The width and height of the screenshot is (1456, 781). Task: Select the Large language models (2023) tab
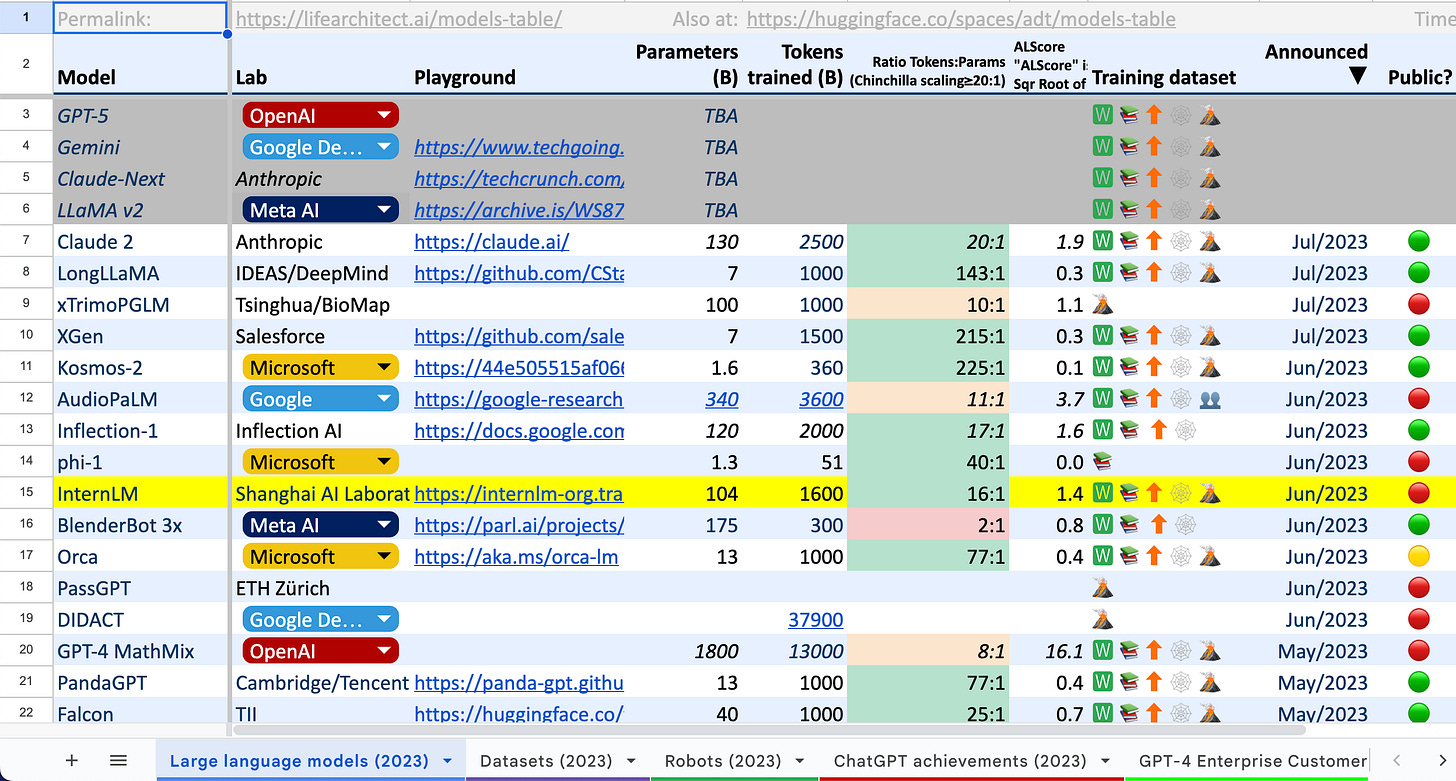point(310,761)
